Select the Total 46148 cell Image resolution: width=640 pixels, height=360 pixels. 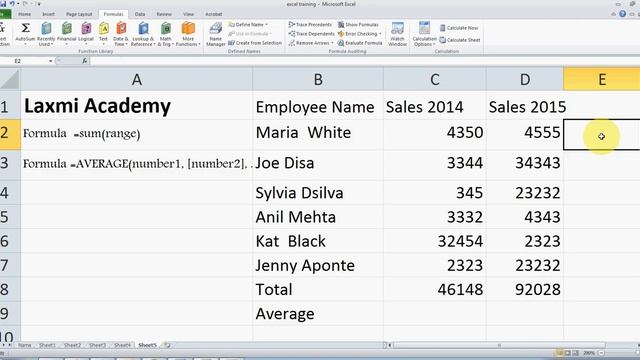(435, 289)
